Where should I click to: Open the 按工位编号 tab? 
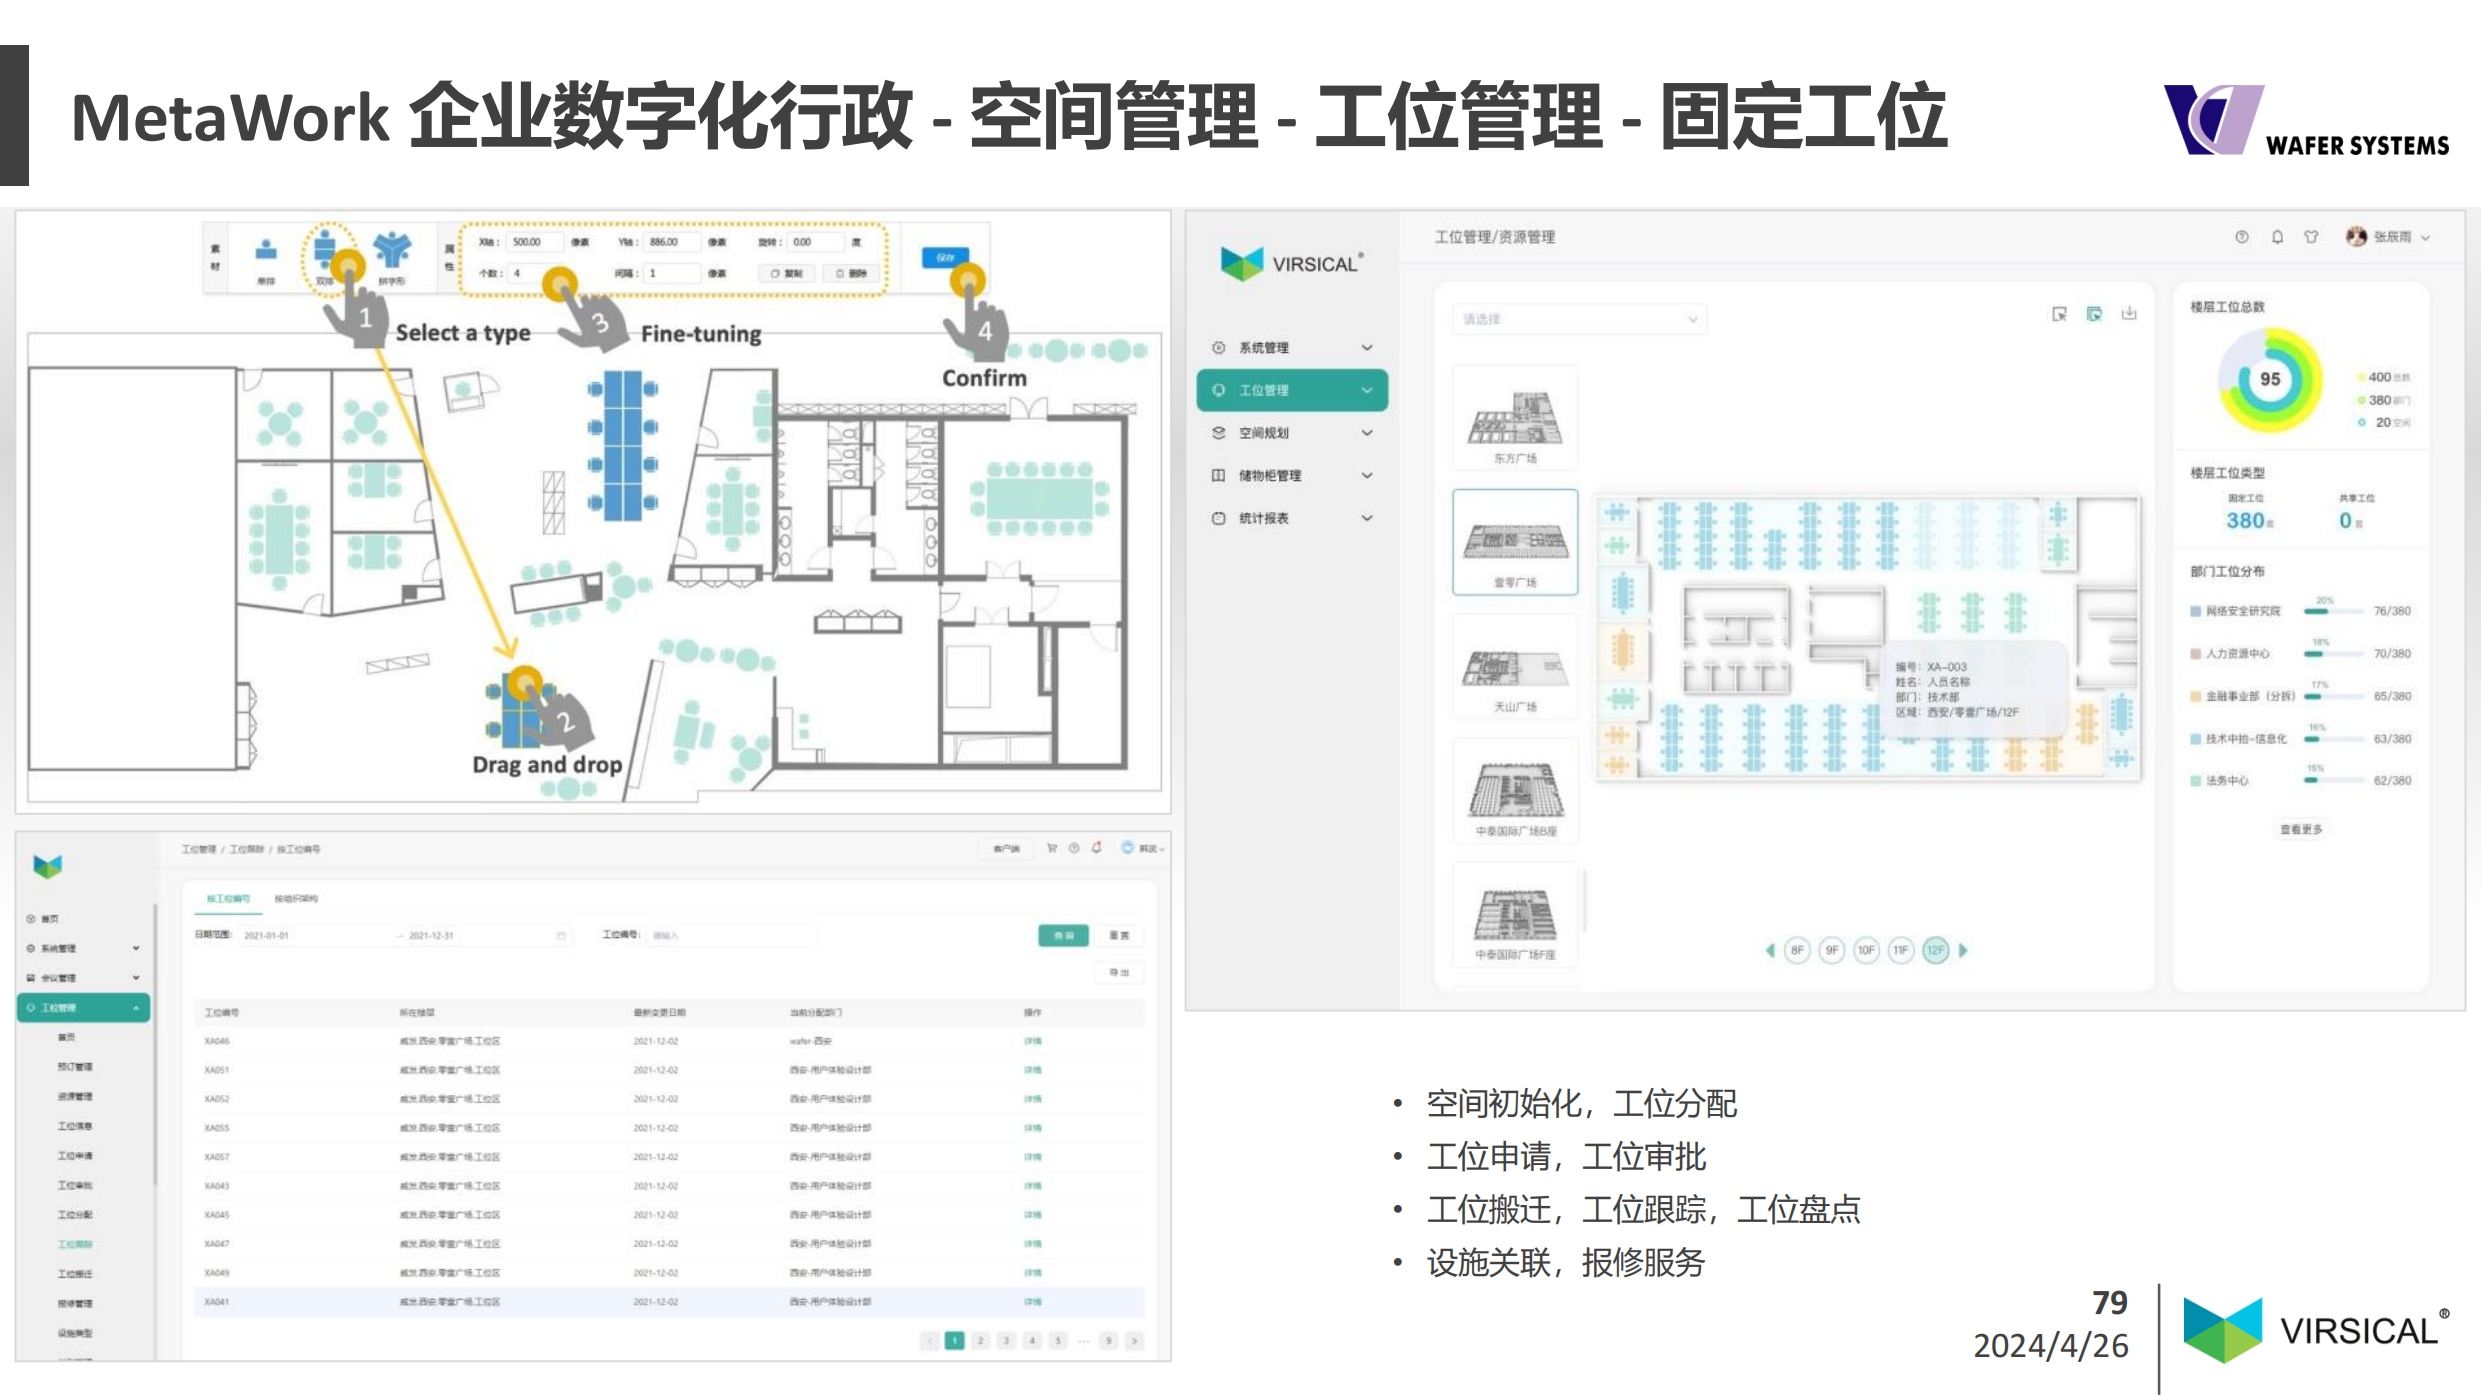(228, 899)
